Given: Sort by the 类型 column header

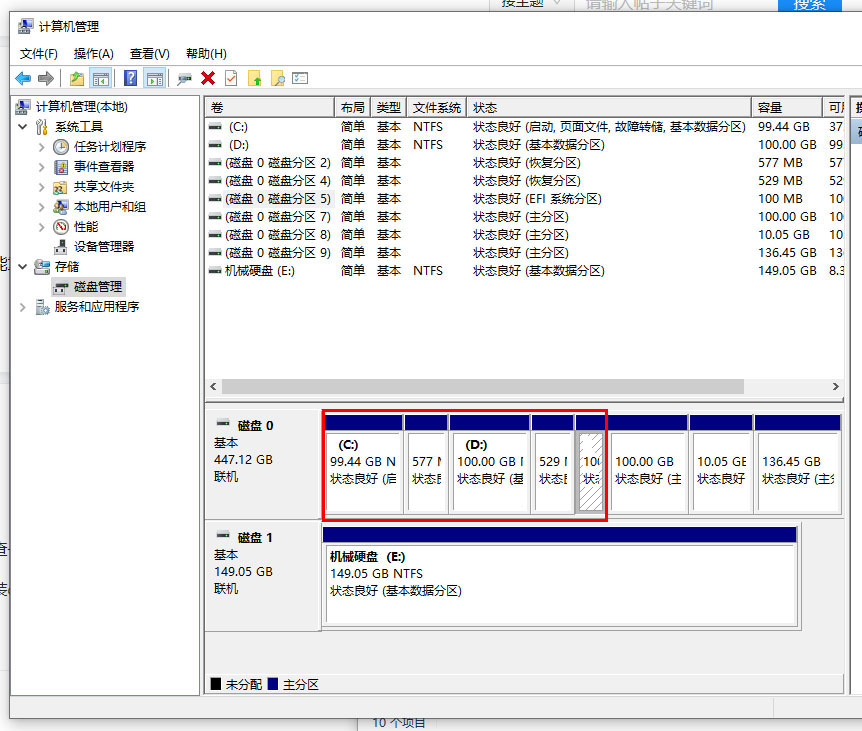Looking at the screenshot, I should coord(389,108).
